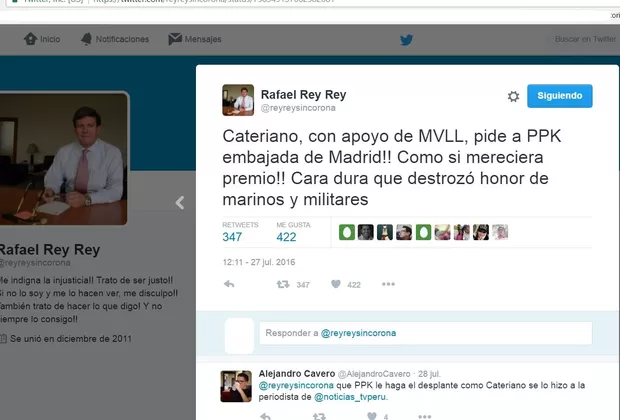Open @noticias_tvperu mention link
Viewport: 620px width, 420px height.
tap(350, 397)
